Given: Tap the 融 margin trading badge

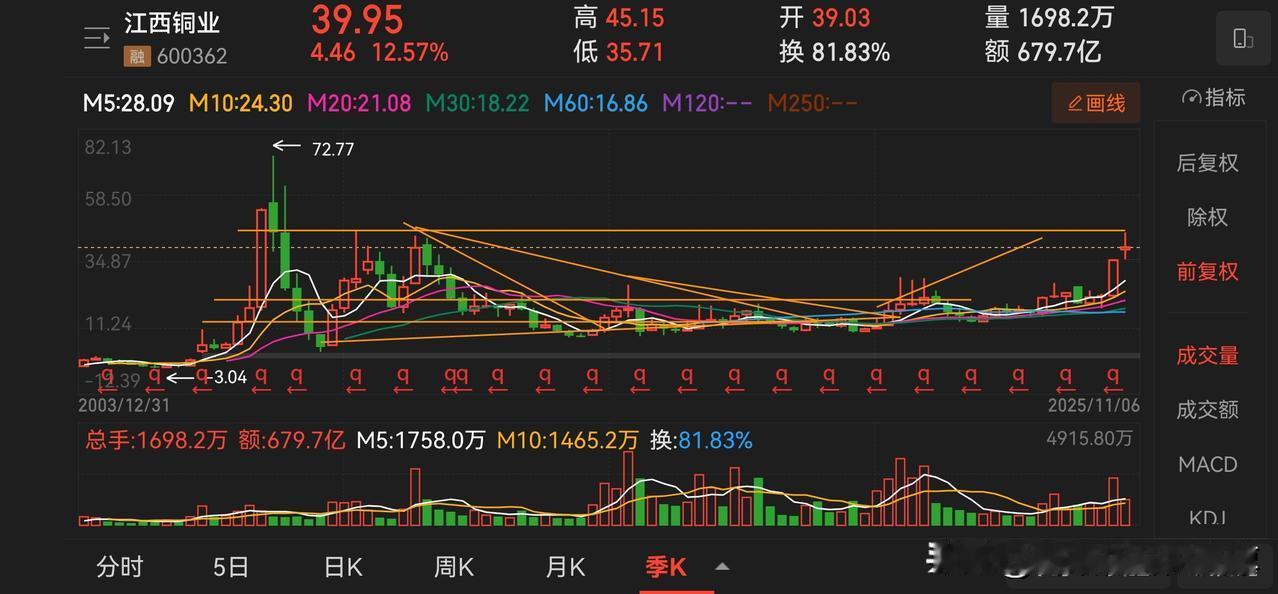Looking at the screenshot, I should [135, 57].
